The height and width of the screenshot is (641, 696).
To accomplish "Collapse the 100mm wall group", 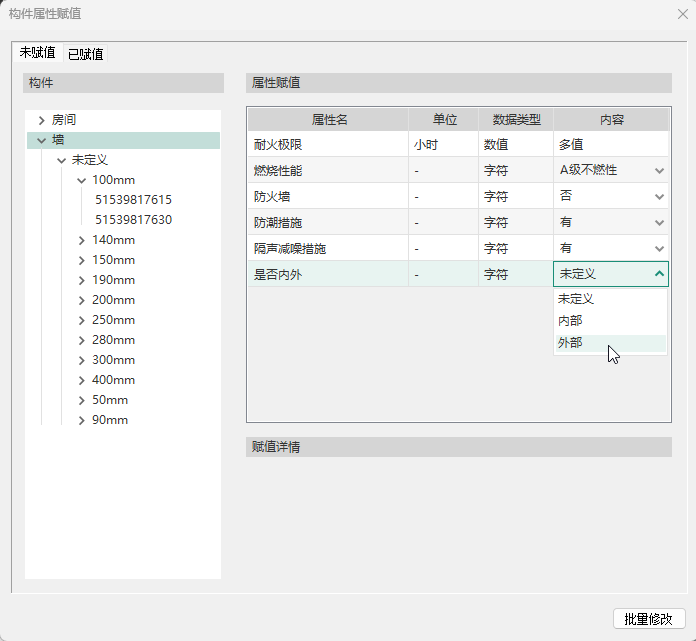I will [81, 180].
